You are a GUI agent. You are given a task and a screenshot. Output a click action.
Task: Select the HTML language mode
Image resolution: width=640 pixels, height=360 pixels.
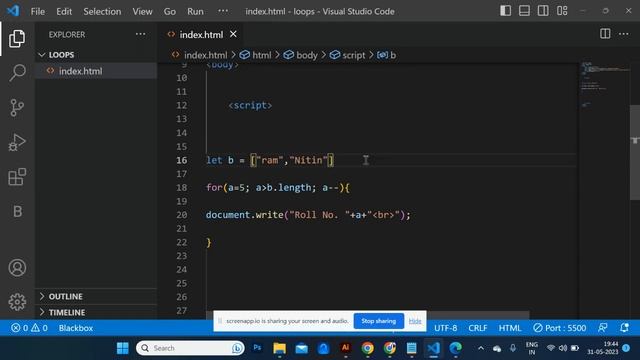[x=510, y=328]
